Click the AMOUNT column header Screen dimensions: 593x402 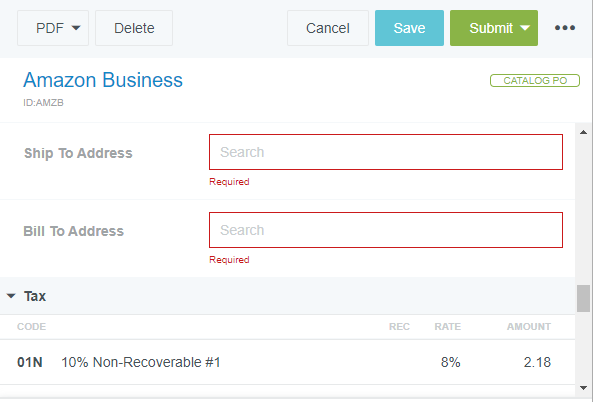(x=529, y=327)
